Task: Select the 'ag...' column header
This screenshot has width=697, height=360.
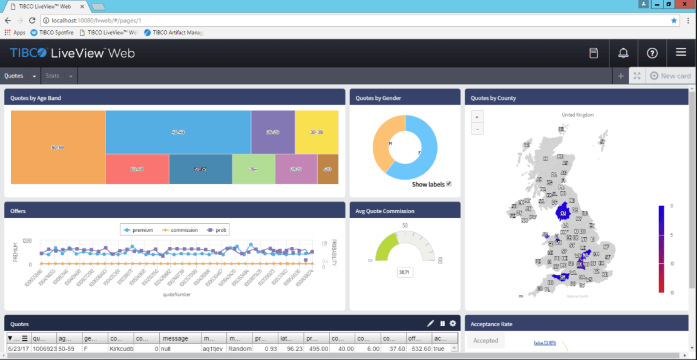Action: [69, 338]
